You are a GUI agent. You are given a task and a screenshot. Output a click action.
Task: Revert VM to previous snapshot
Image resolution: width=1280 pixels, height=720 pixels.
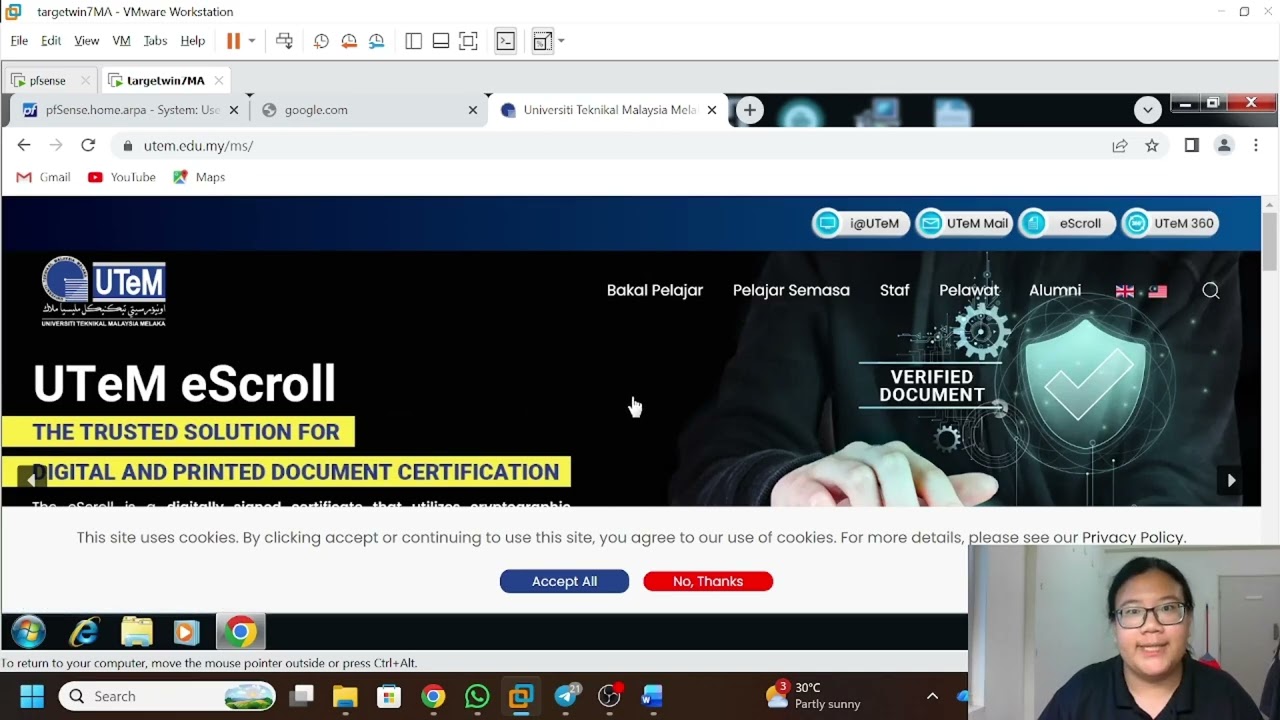click(x=349, y=41)
